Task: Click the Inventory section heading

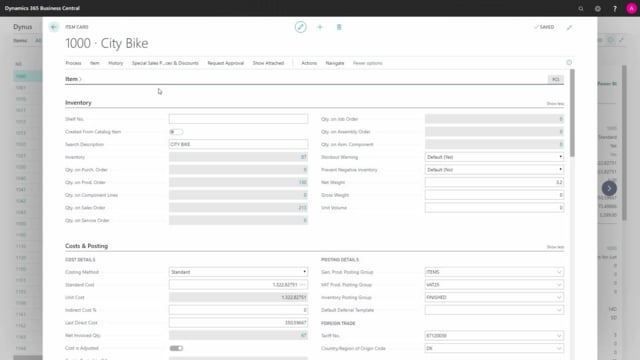Action: (78, 102)
